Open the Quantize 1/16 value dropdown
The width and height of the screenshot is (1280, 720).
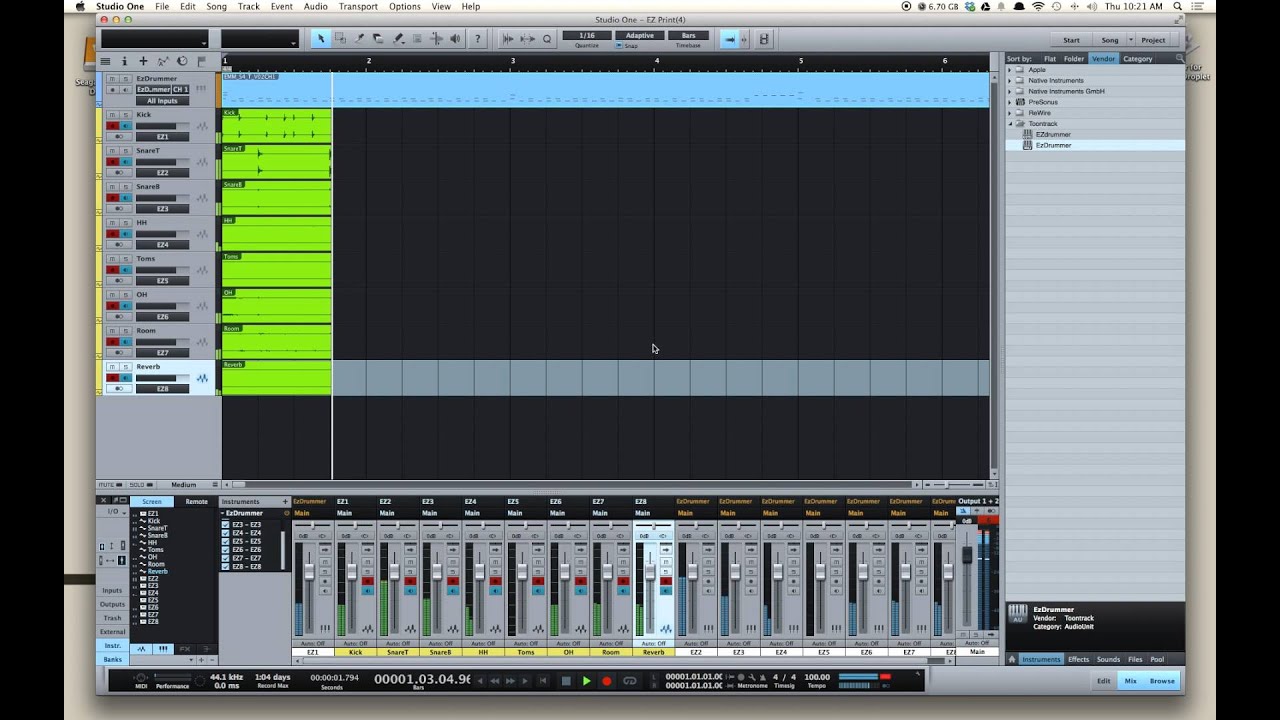click(x=587, y=36)
